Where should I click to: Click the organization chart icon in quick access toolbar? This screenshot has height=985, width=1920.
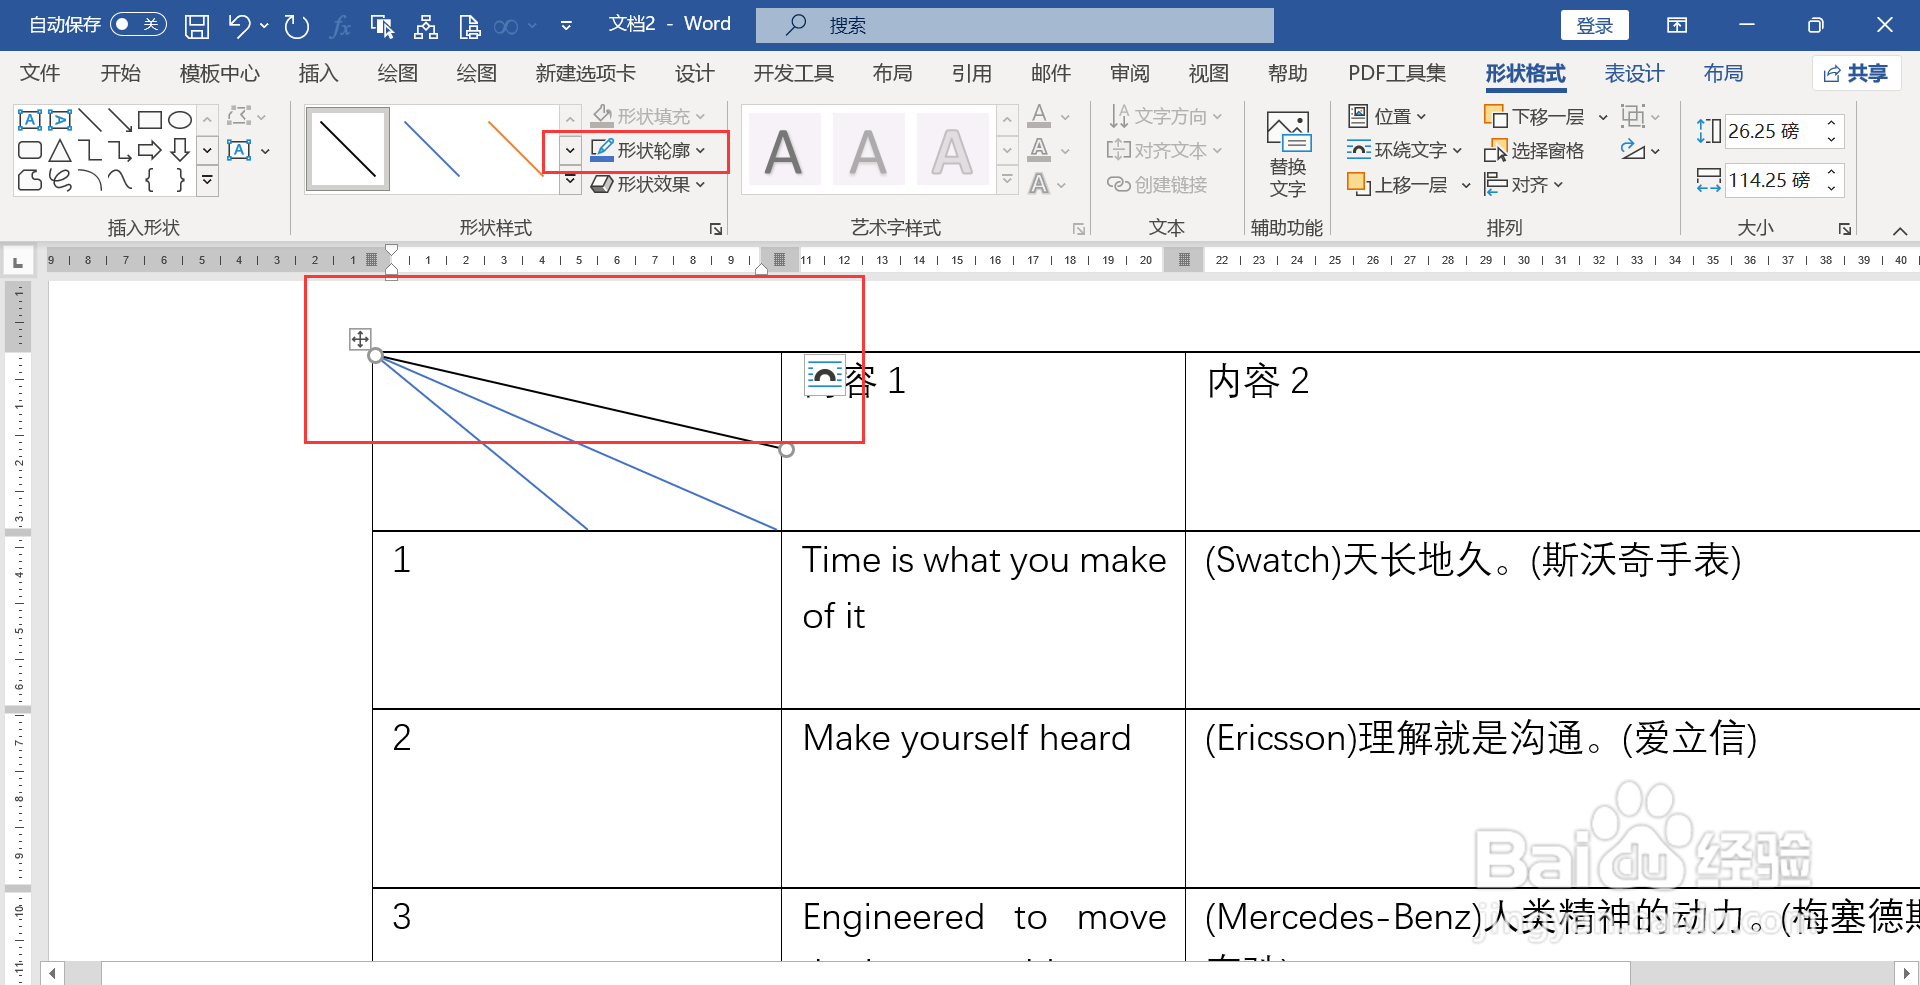click(425, 26)
